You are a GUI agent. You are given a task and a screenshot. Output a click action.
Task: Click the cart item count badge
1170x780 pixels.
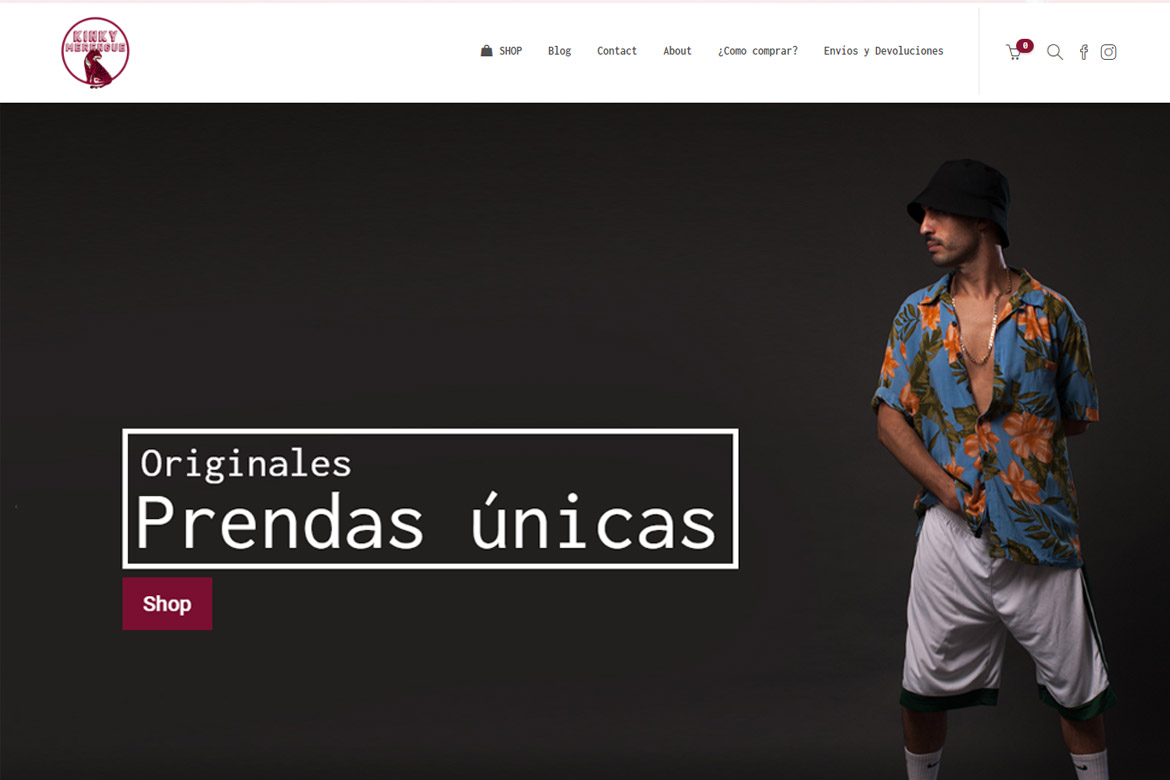[1025, 46]
